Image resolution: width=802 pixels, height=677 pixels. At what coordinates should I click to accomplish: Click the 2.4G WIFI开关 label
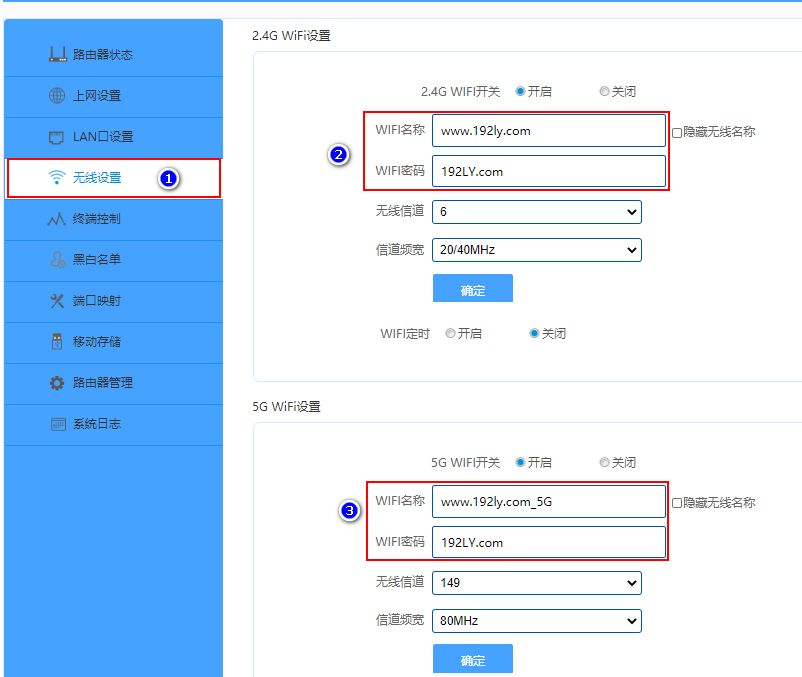point(460,92)
